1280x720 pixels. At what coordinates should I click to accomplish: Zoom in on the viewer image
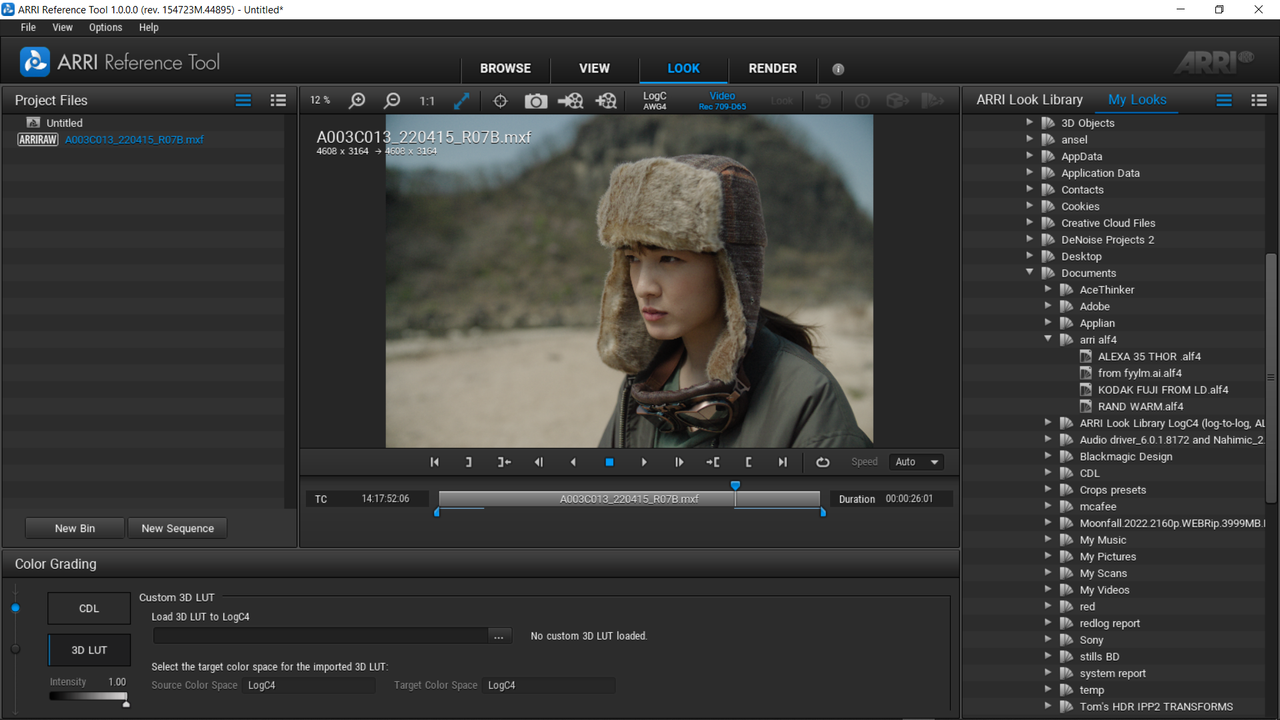tap(356, 100)
